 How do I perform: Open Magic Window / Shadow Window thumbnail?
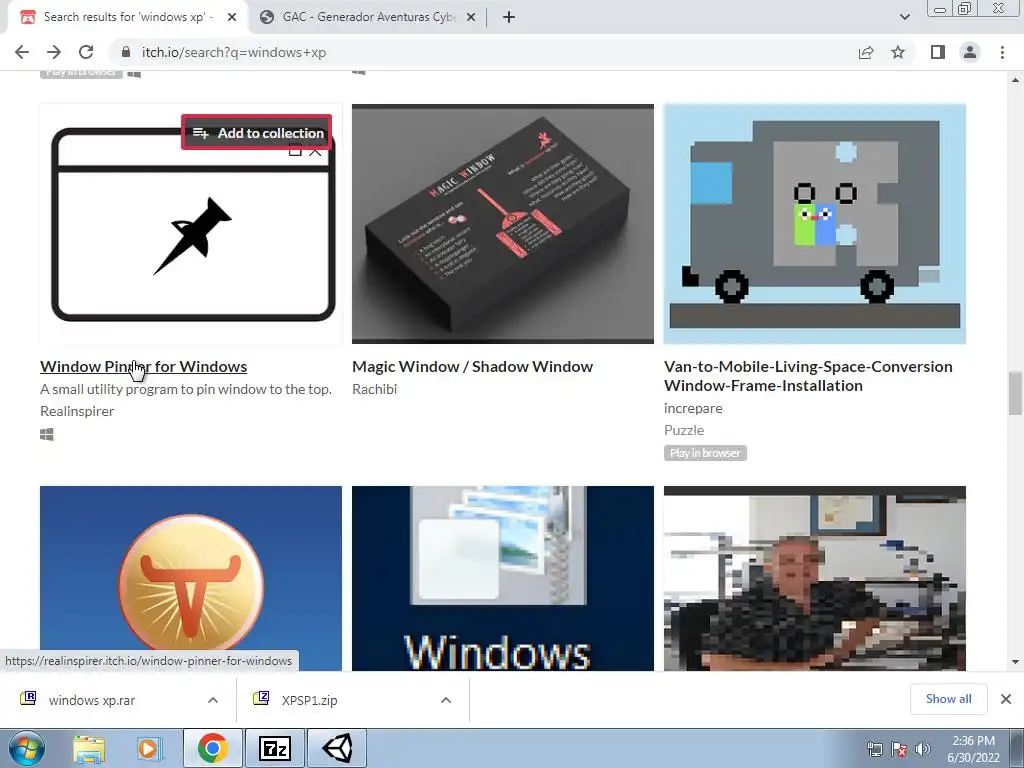coord(503,223)
